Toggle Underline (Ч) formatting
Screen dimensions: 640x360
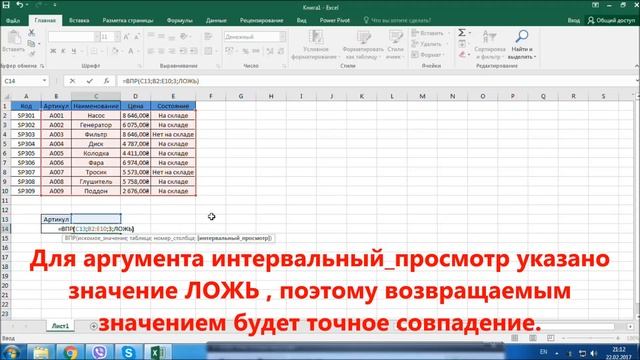pos(74,51)
